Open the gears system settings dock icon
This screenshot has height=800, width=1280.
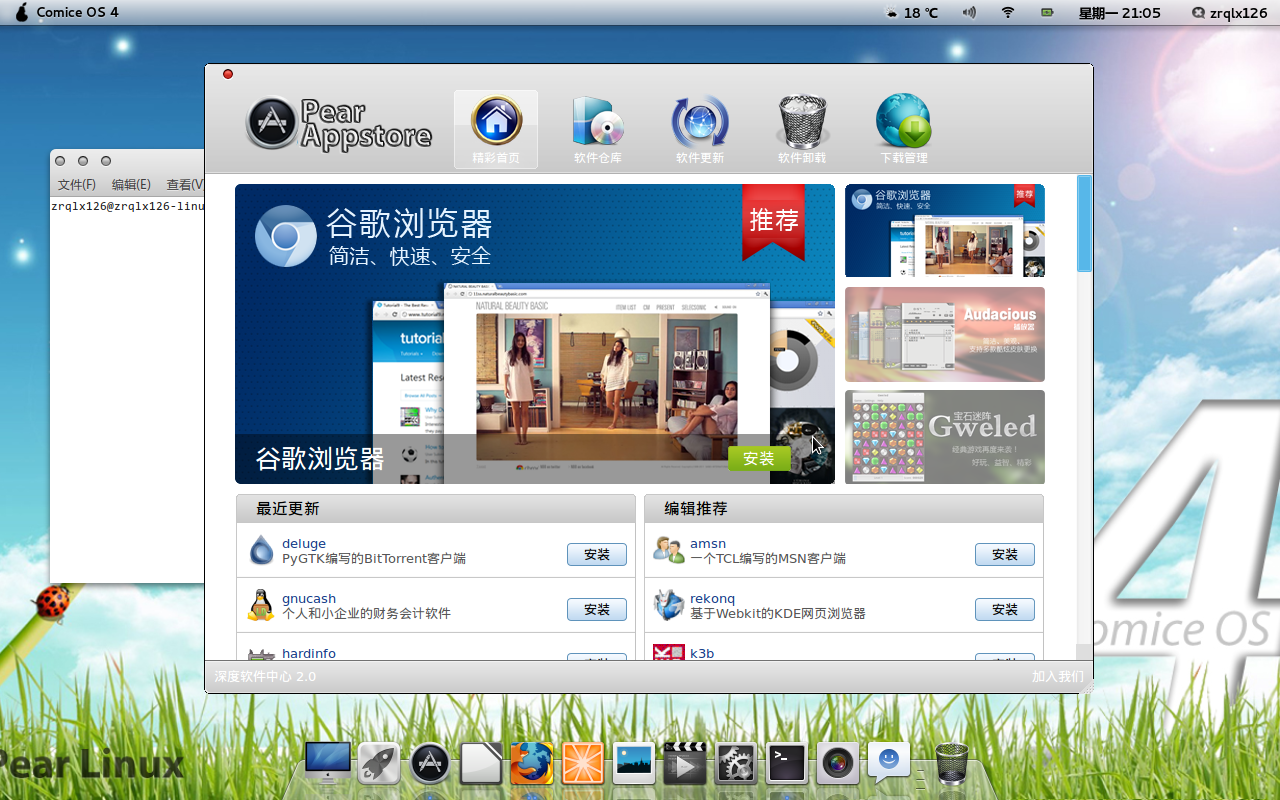click(x=736, y=764)
